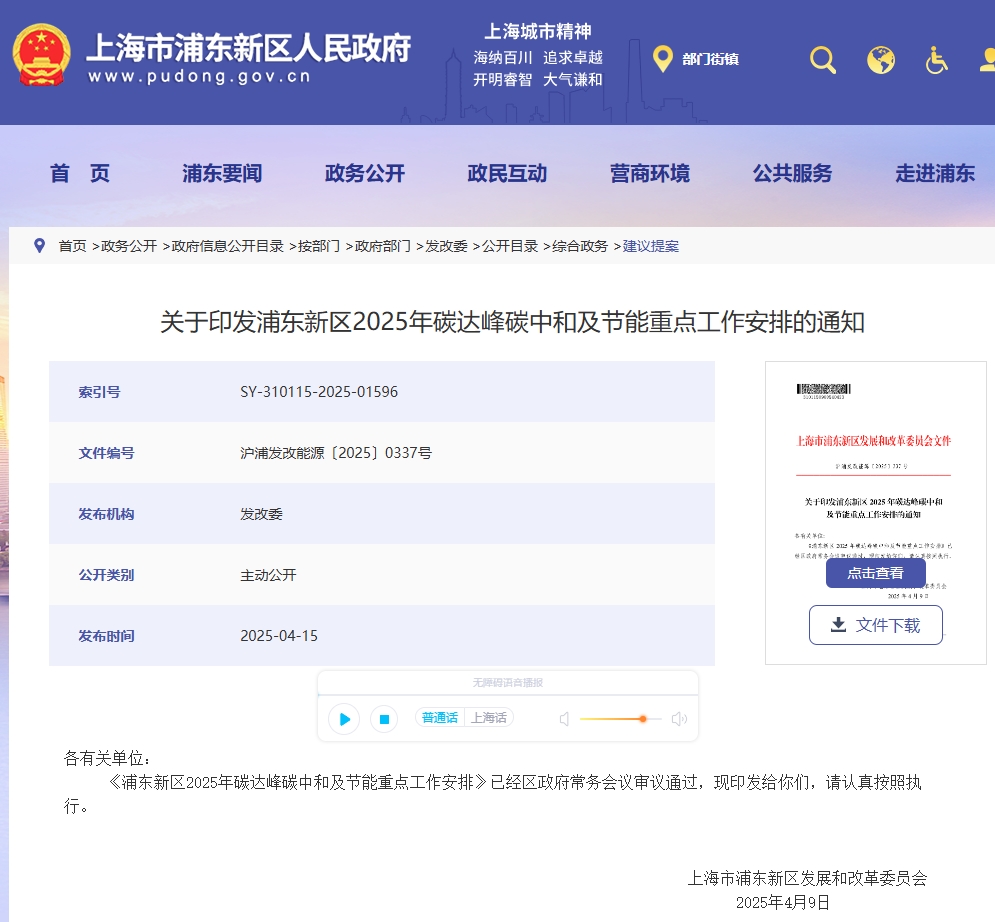Click the breadcrumb location marker icon
This screenshot has height=922, width=995.
39,245
